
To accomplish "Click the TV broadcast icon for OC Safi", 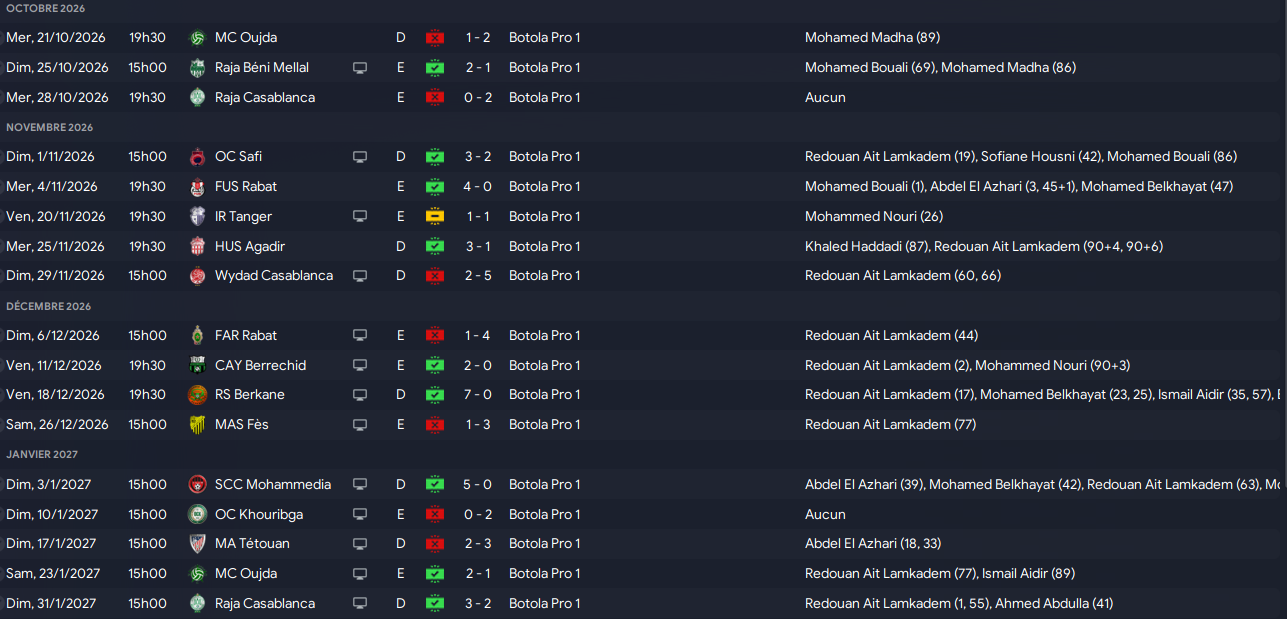I will [360, 157].
